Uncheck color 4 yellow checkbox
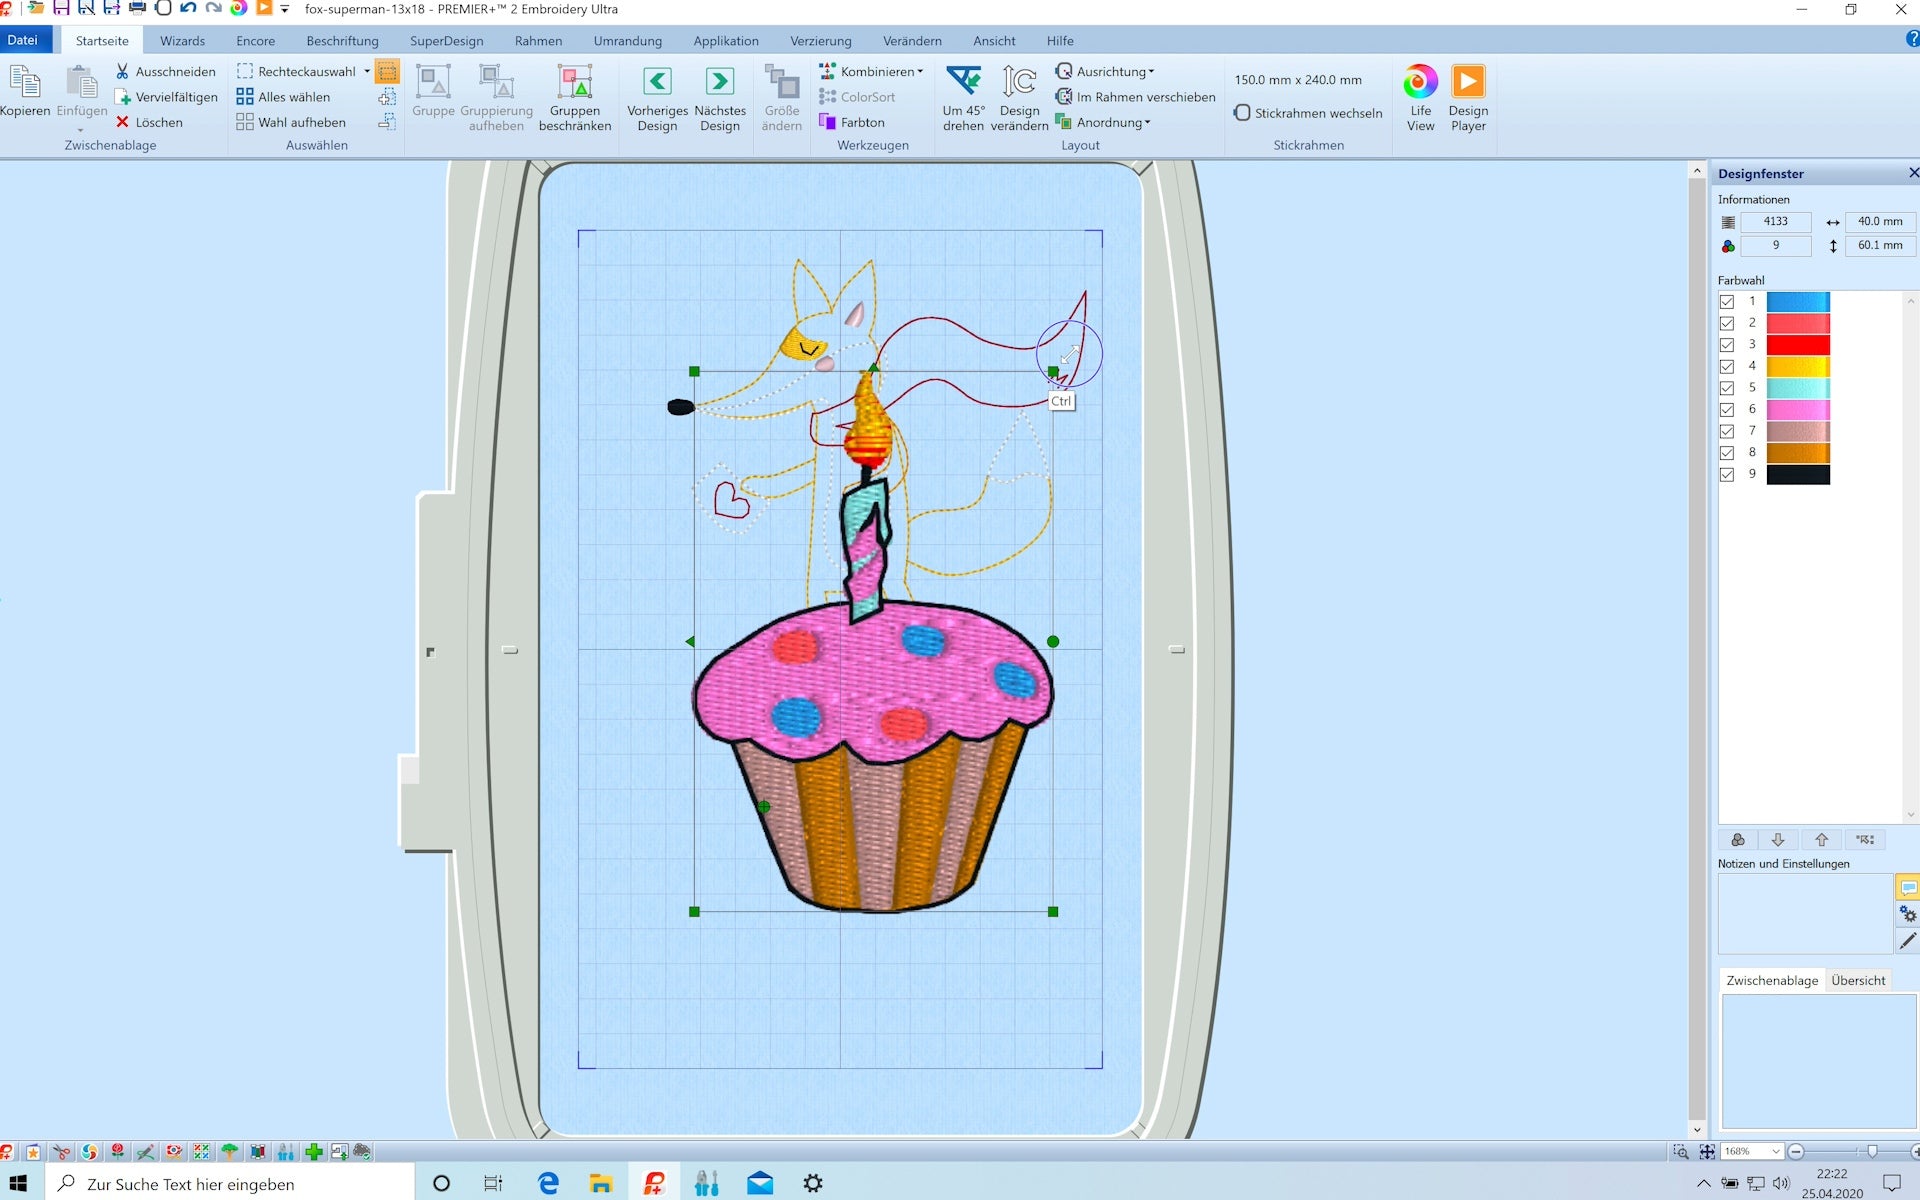Viewport: 1920px width, 1200px height. pos(1727,367)
